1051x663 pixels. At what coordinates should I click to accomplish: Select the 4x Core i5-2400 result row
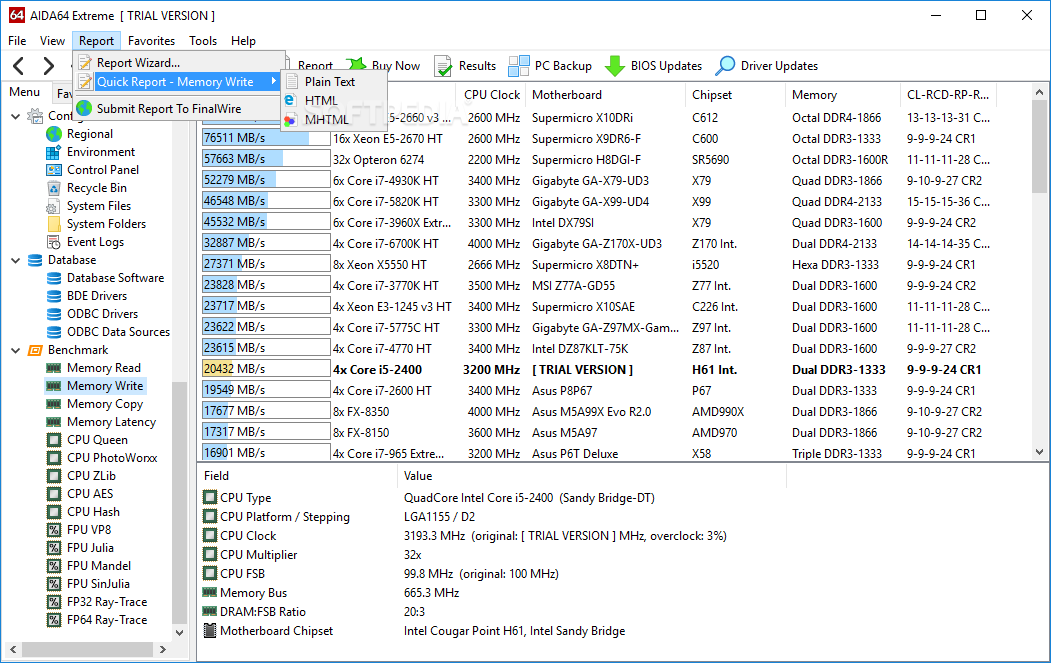pos(598,369)
